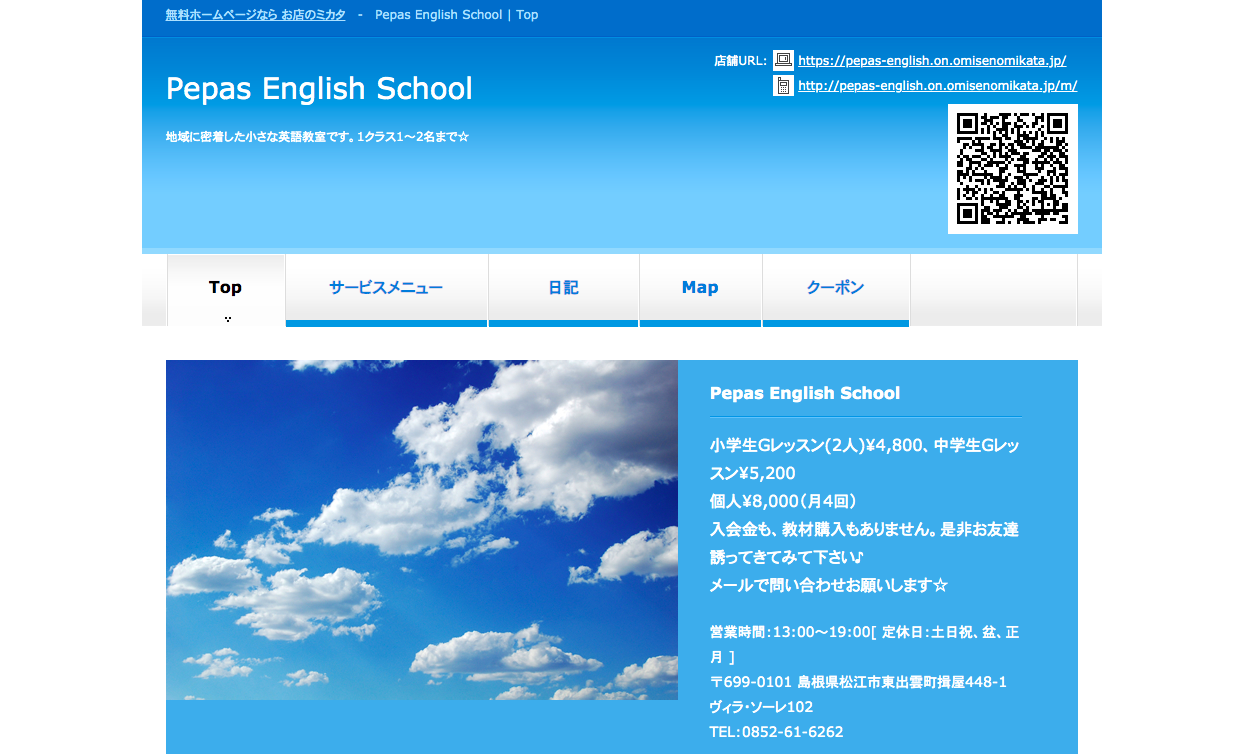Switch to the Map tab
Viewport: 1244px width, 754px height.
pyautogui.click(x=700, y=290)
